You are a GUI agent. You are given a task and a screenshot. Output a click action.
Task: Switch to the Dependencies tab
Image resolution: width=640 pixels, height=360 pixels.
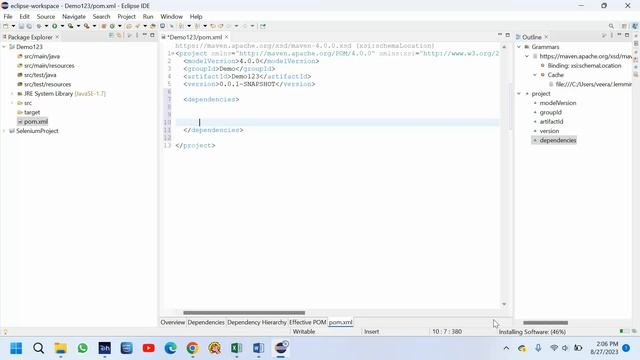(x=206, y=322)
